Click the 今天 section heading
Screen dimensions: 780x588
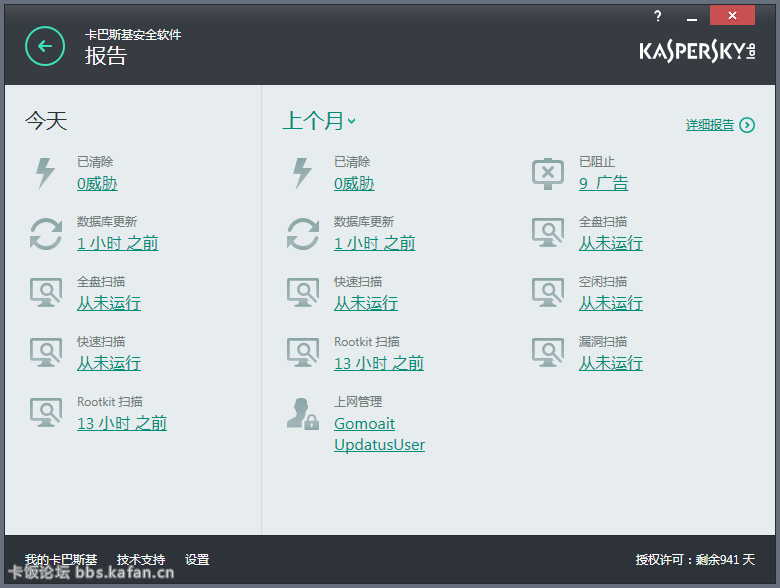point(46,121)
